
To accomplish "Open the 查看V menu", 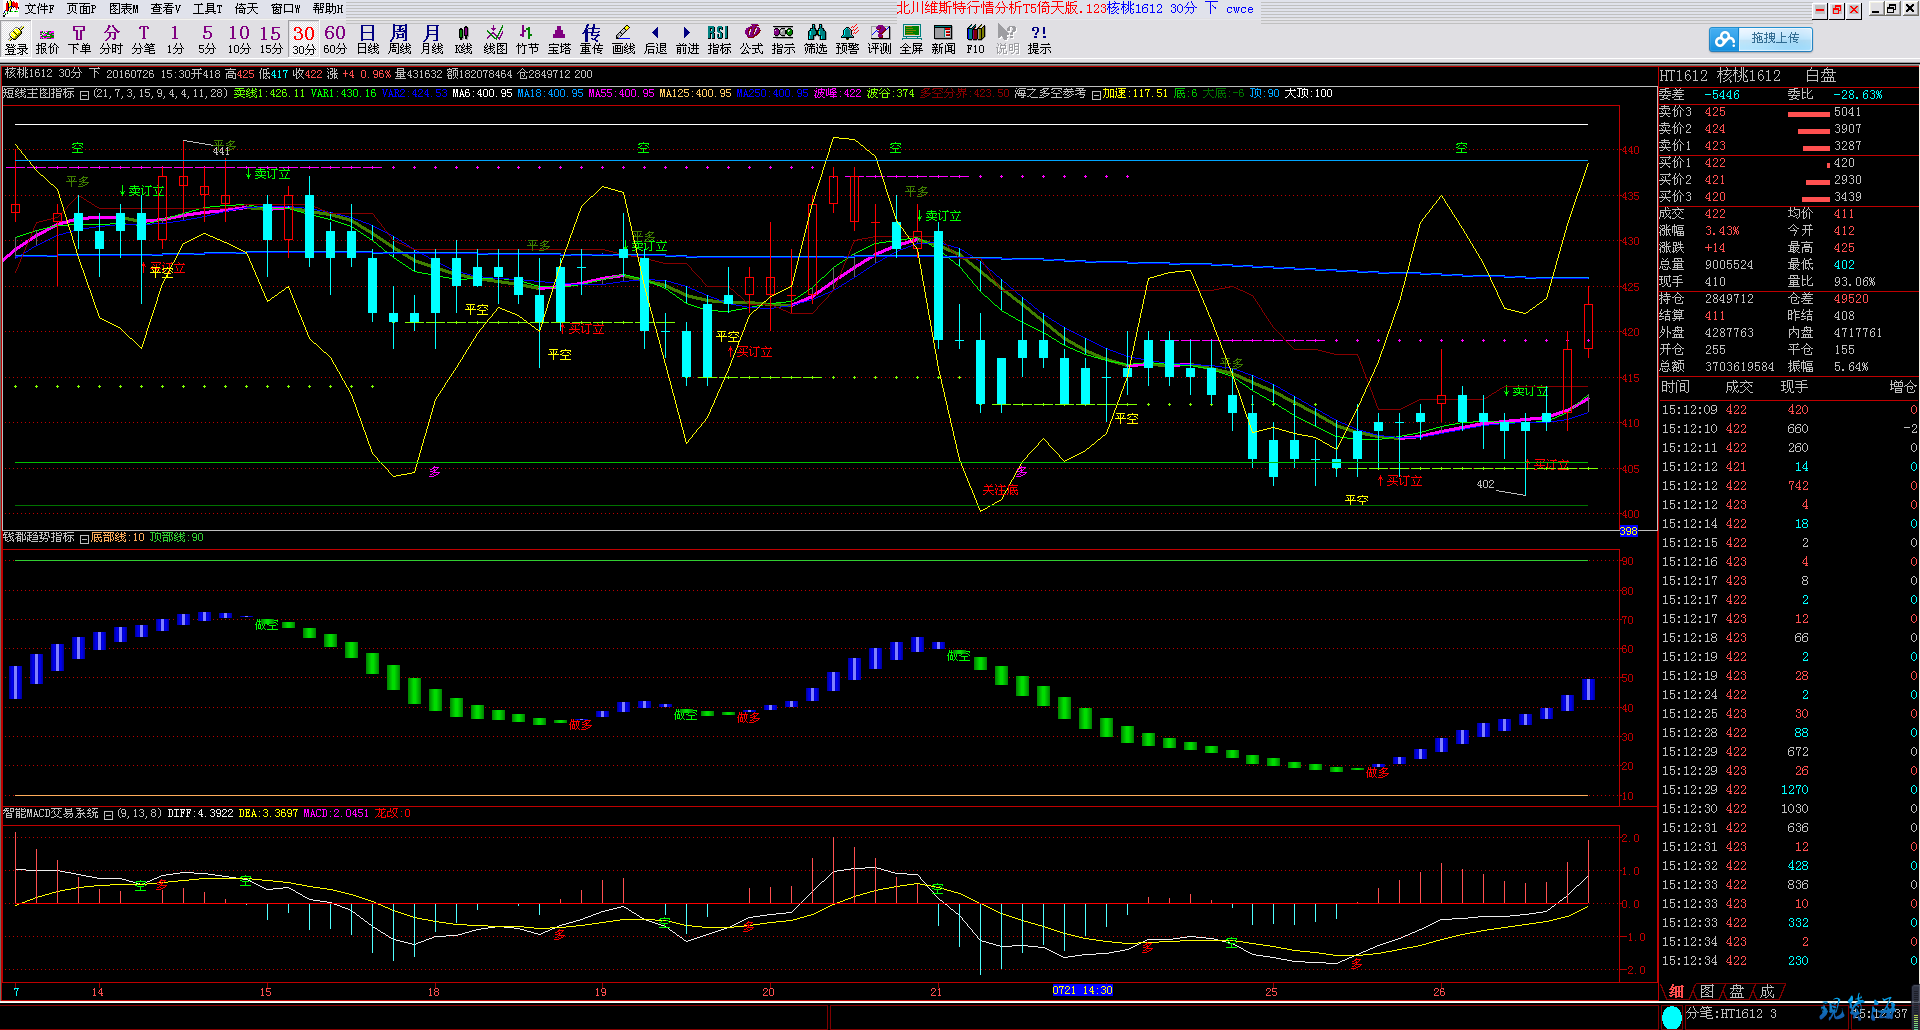I will [165, 9].
